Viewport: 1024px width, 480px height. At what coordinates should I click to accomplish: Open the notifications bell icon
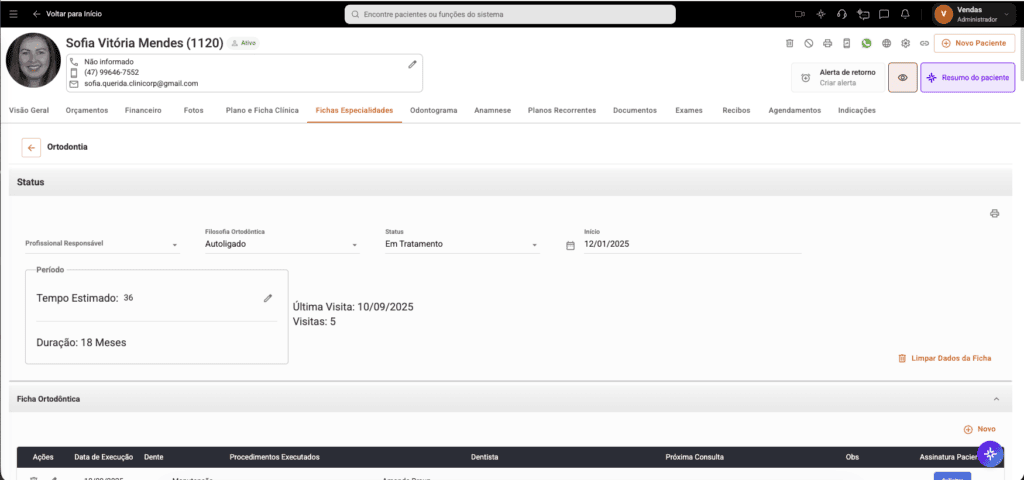point(904,14)
